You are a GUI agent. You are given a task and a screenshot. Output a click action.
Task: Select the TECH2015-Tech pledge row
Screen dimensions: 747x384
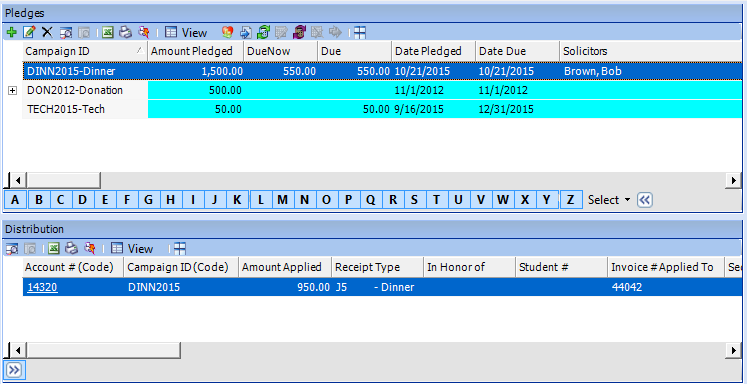coord(382,110)
